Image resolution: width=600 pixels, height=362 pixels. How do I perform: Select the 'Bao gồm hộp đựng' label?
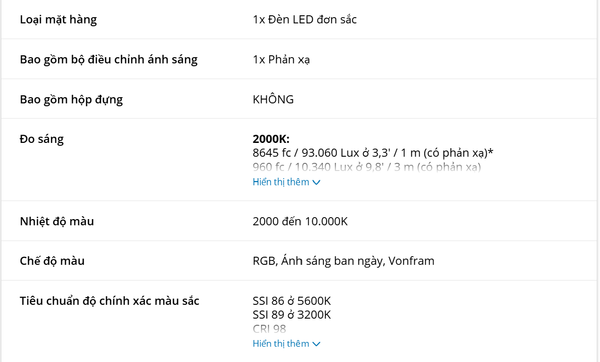71,99
